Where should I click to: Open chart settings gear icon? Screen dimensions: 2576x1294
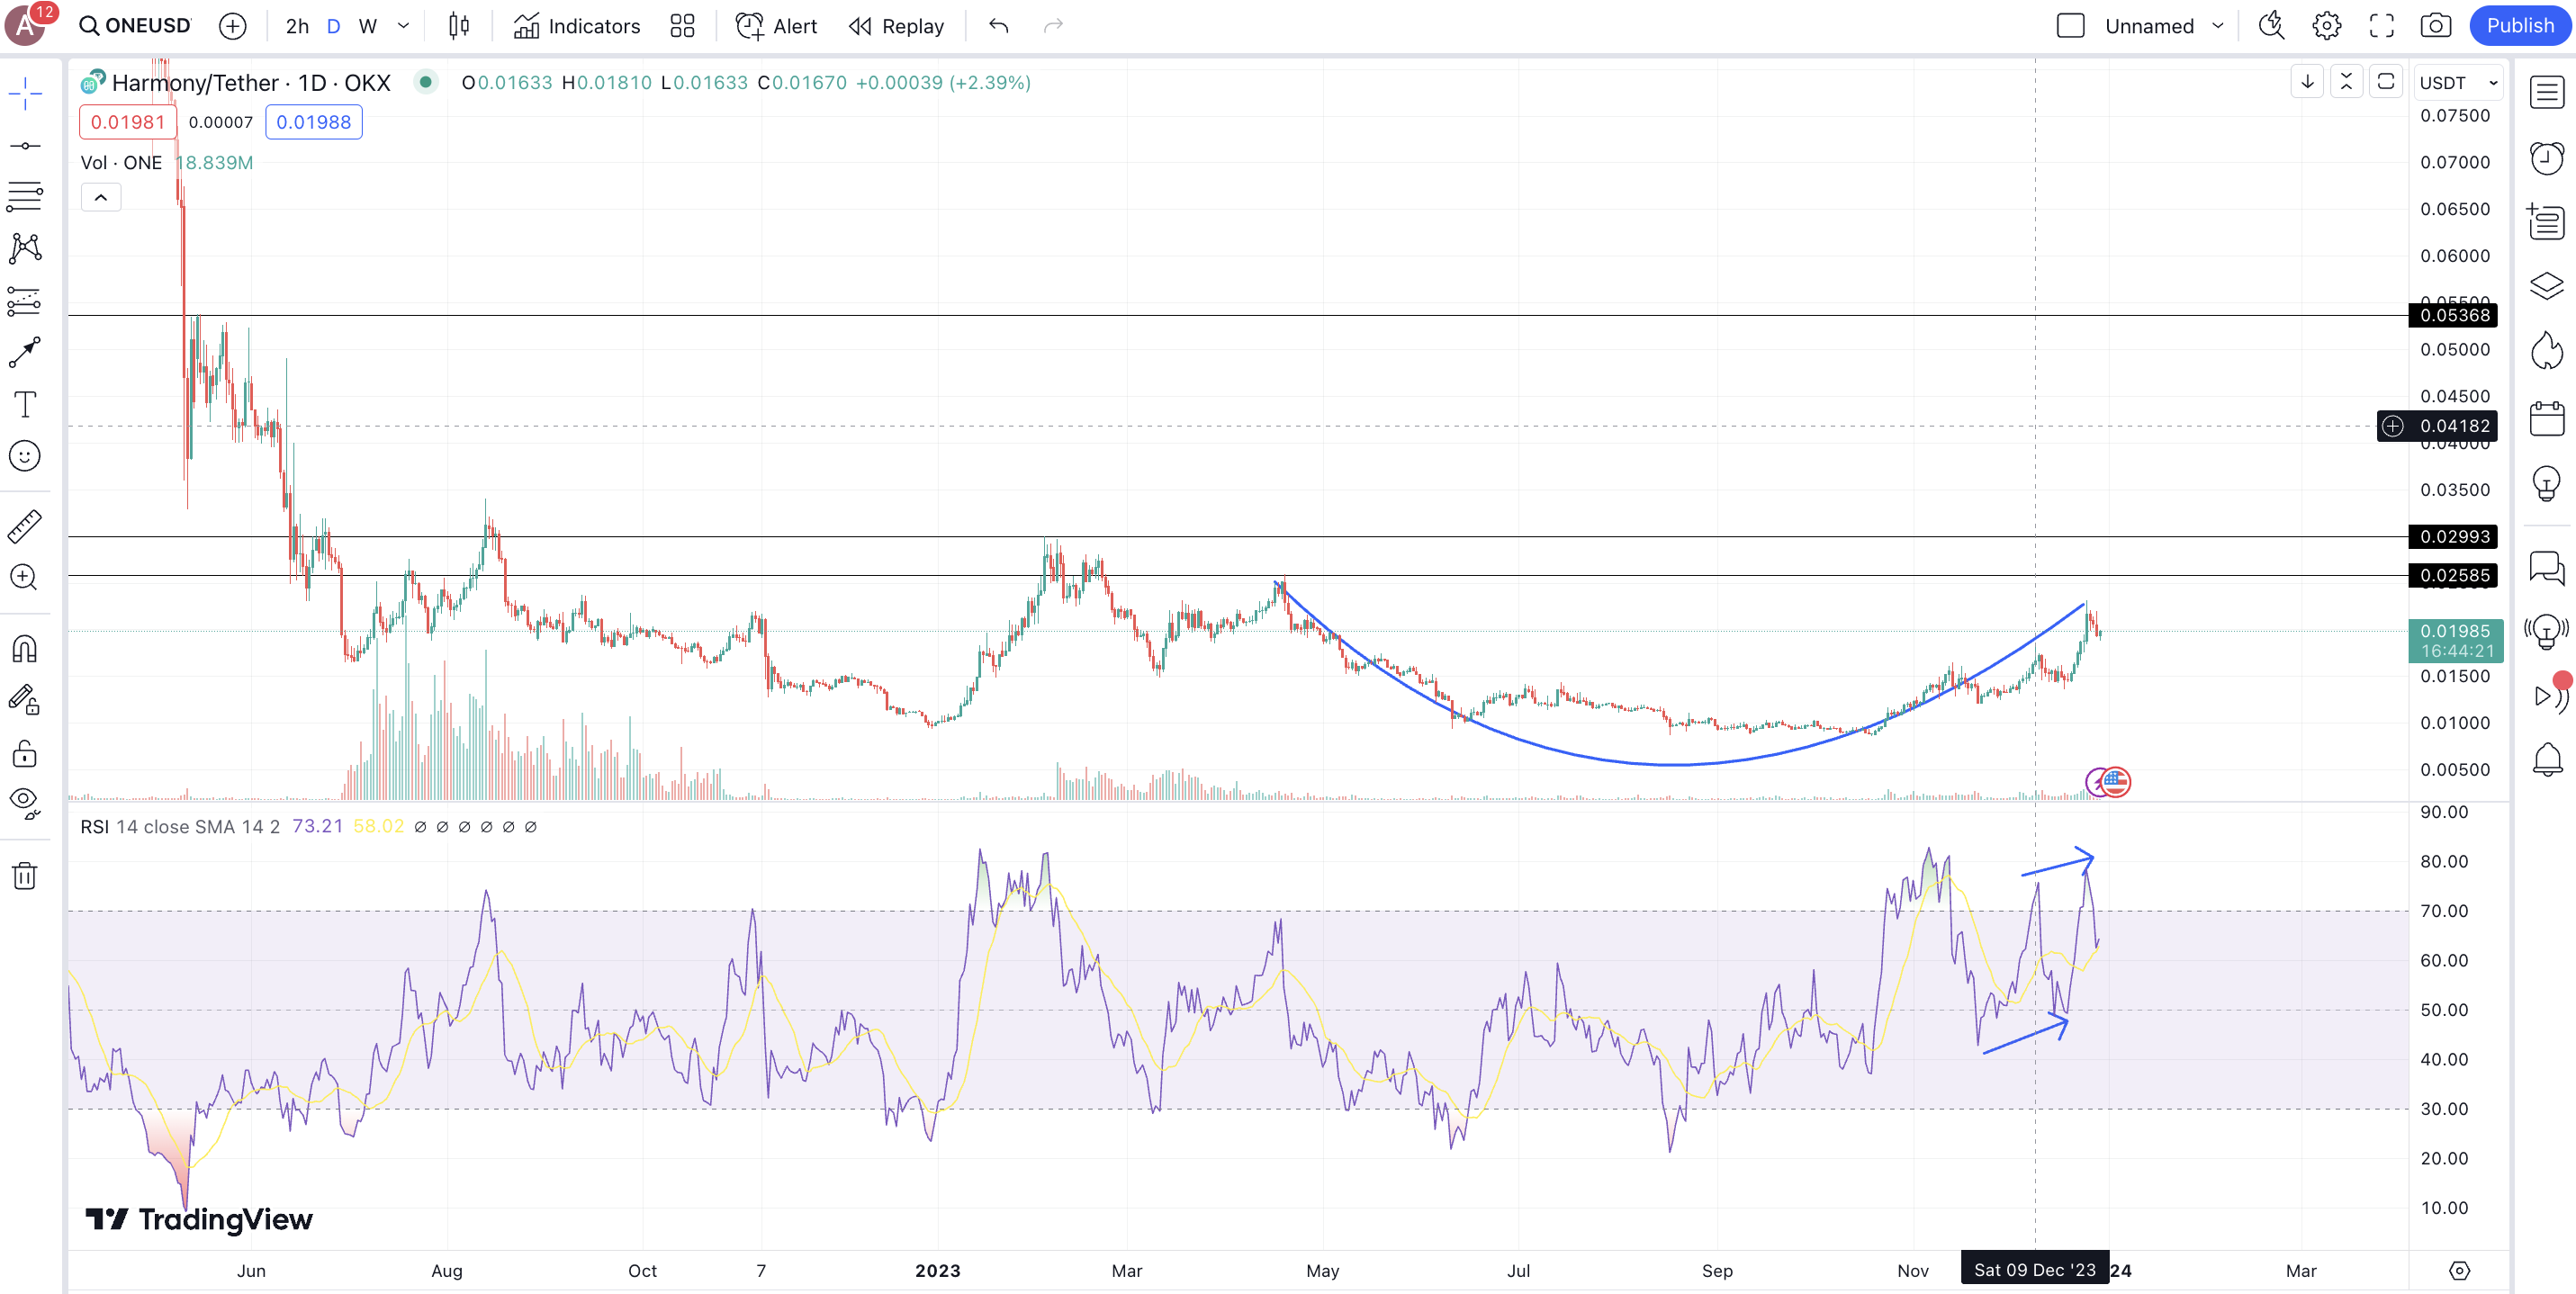click(x=2326, y=26)
